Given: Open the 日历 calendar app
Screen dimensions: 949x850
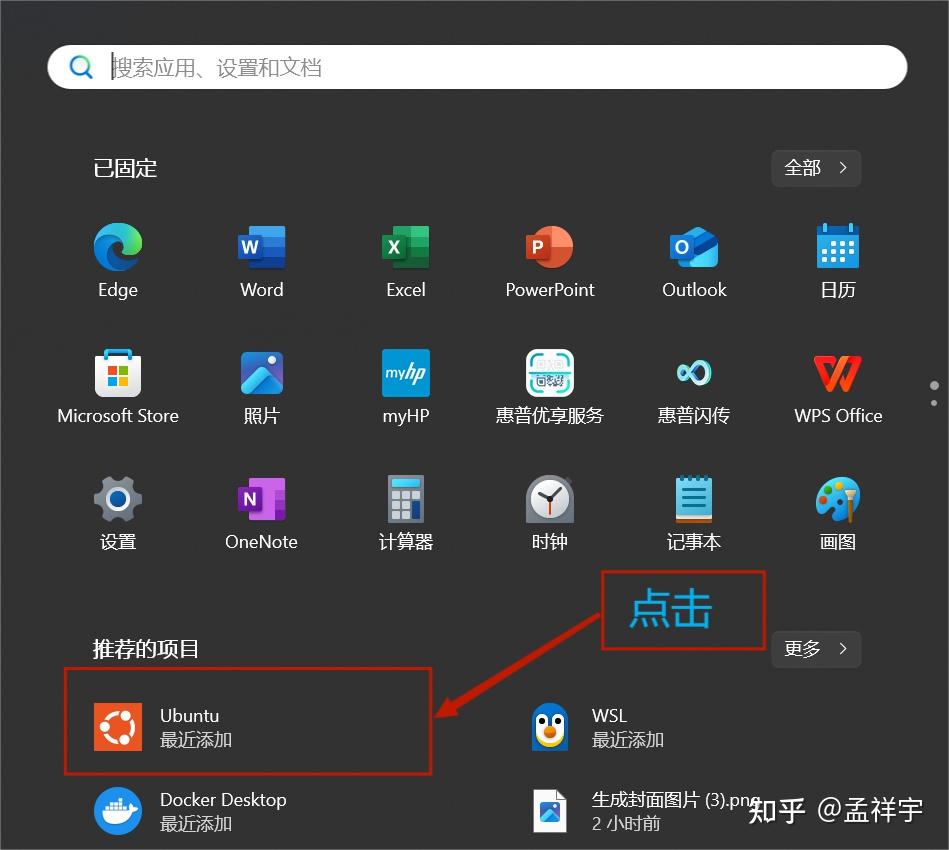Looking at the screenshot, I should coord(838,245).
